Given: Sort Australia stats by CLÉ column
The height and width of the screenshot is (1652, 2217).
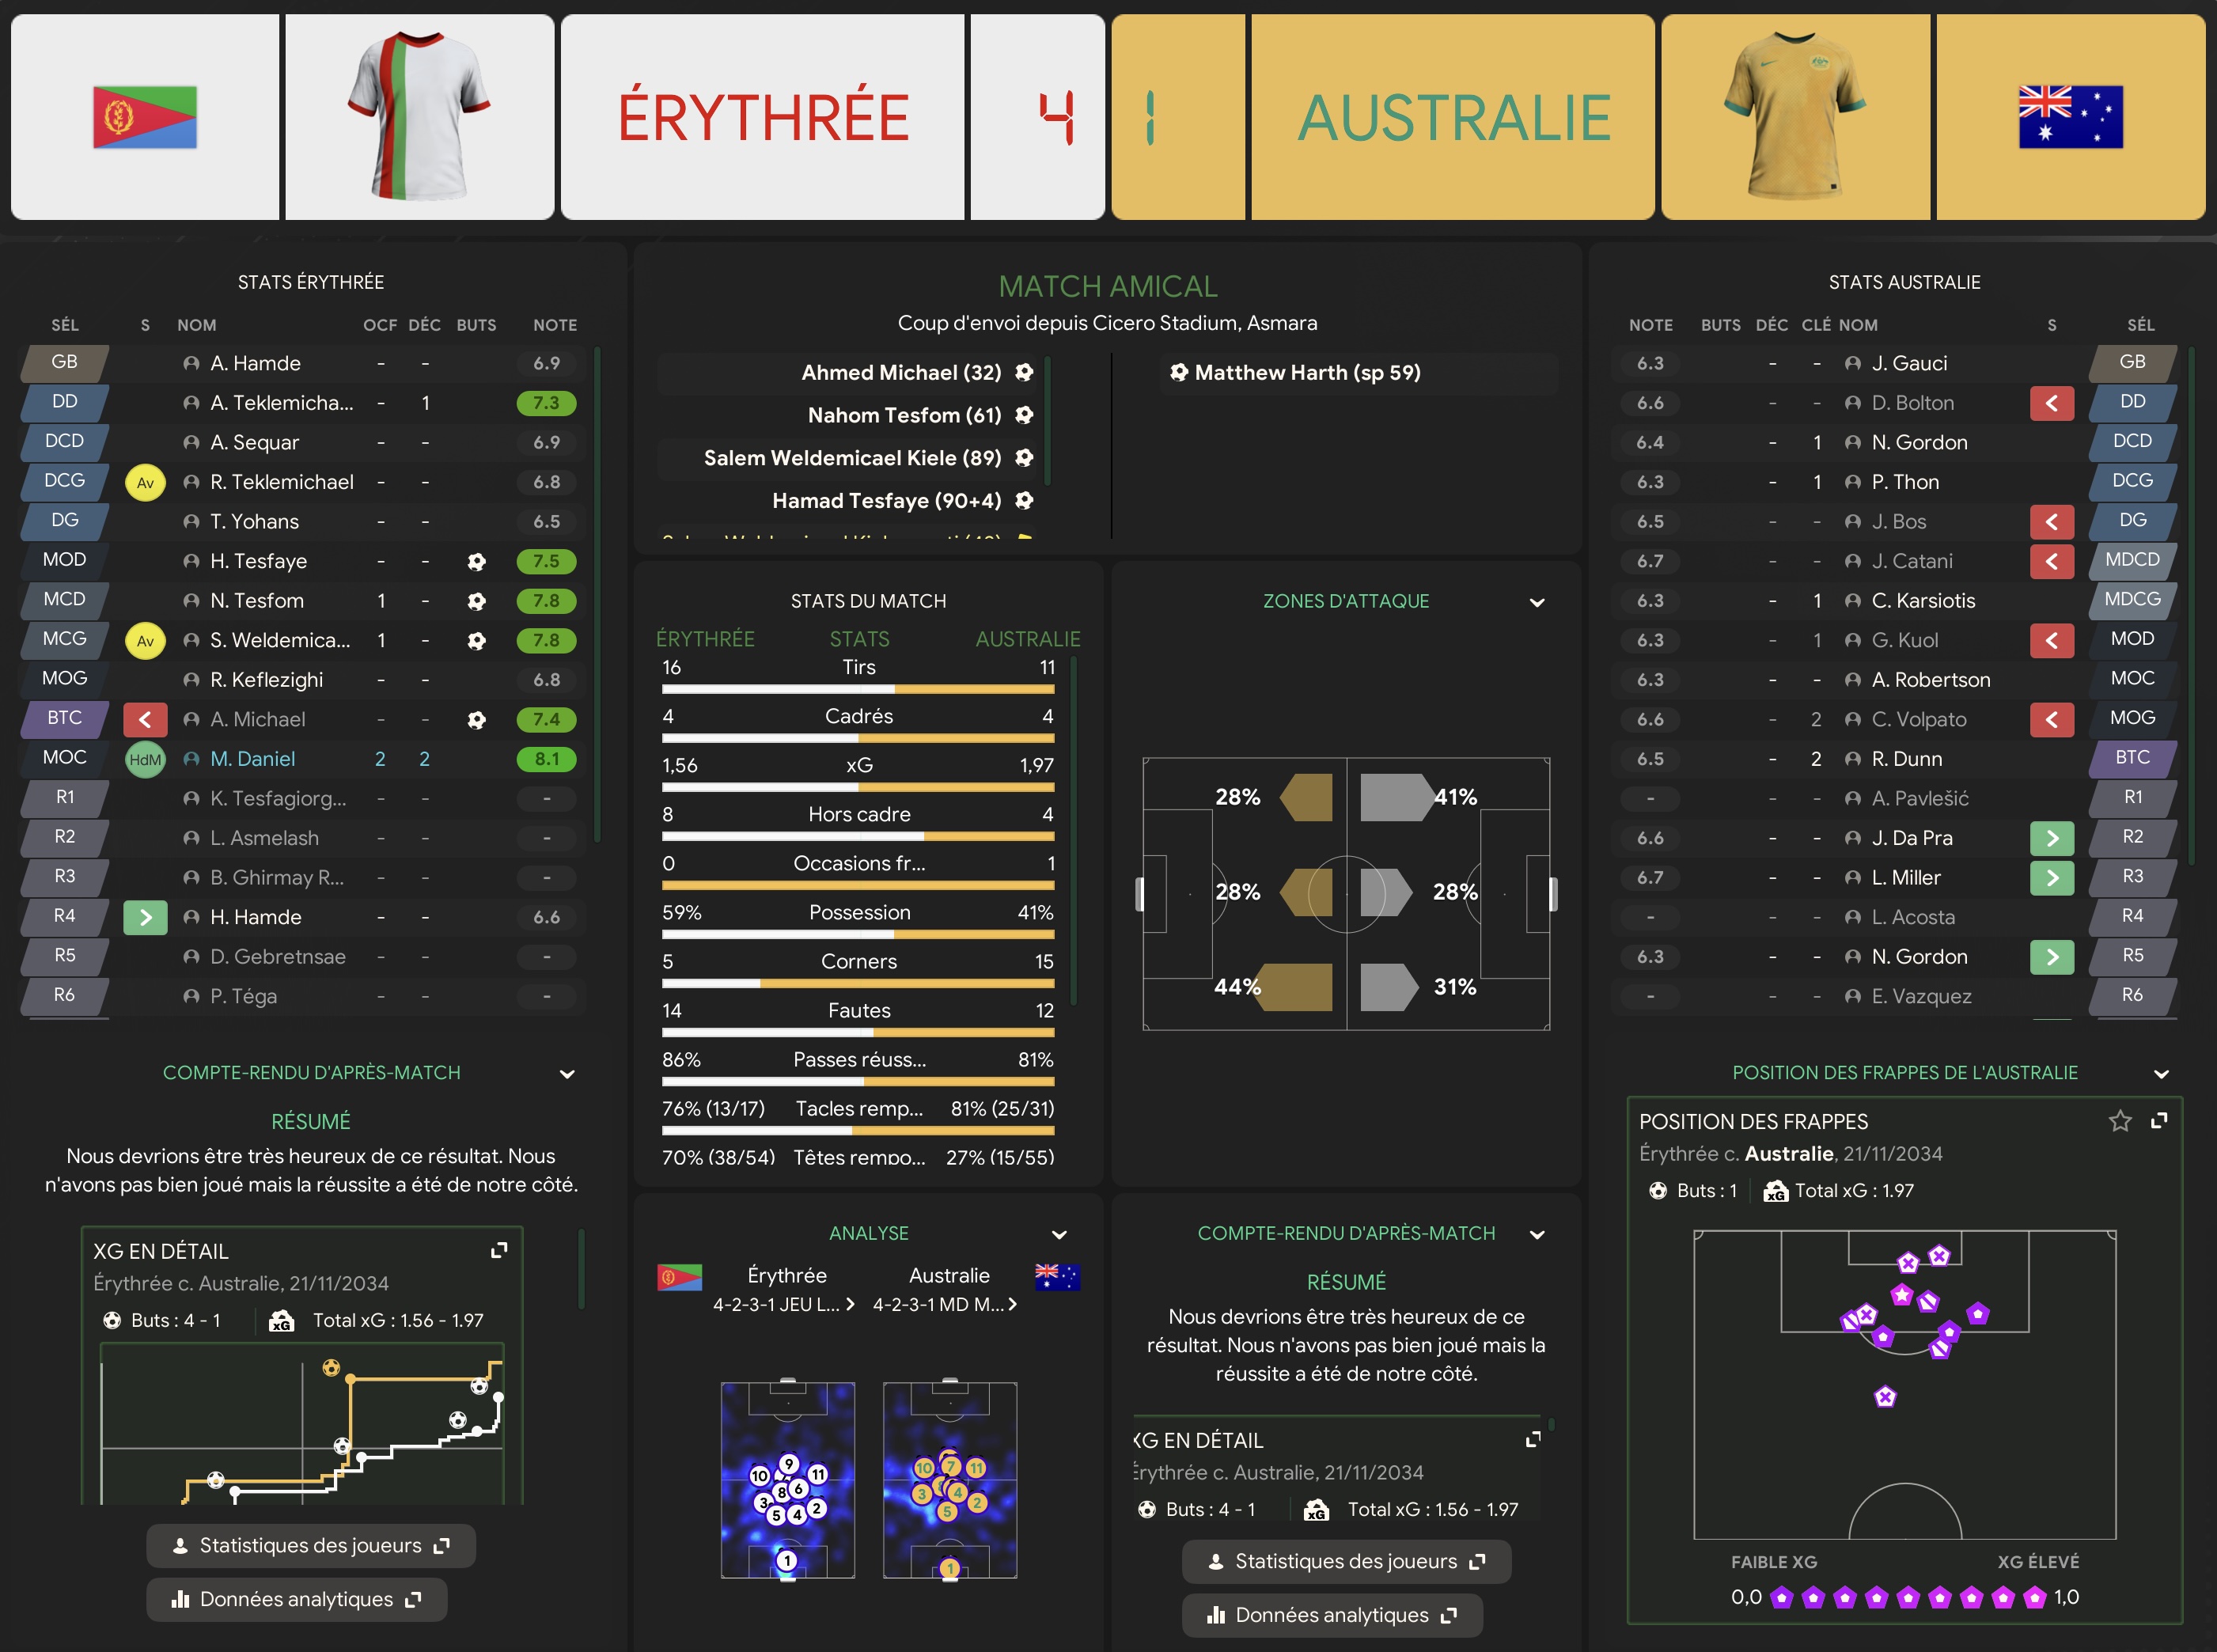Looking at the screenshot, I should [1816, 325].
